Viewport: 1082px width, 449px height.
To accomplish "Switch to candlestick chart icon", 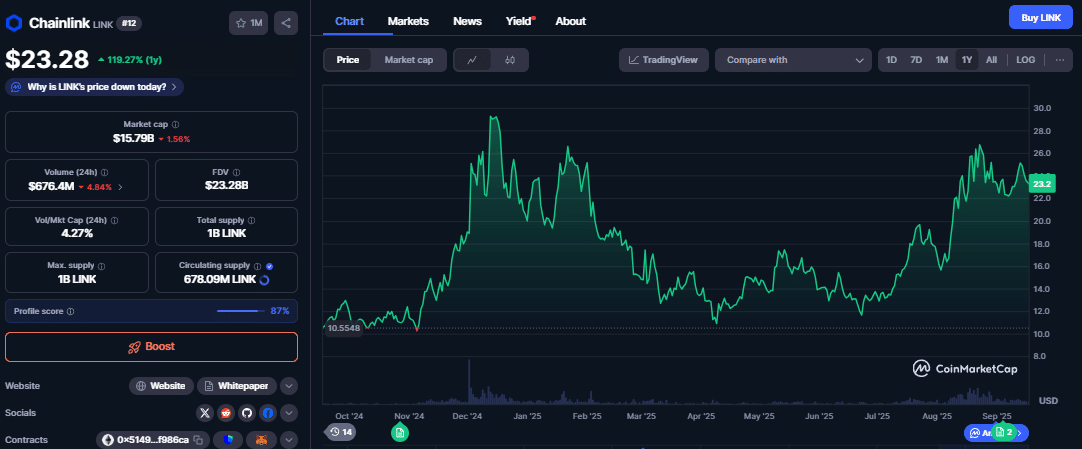I will (510, 60).
